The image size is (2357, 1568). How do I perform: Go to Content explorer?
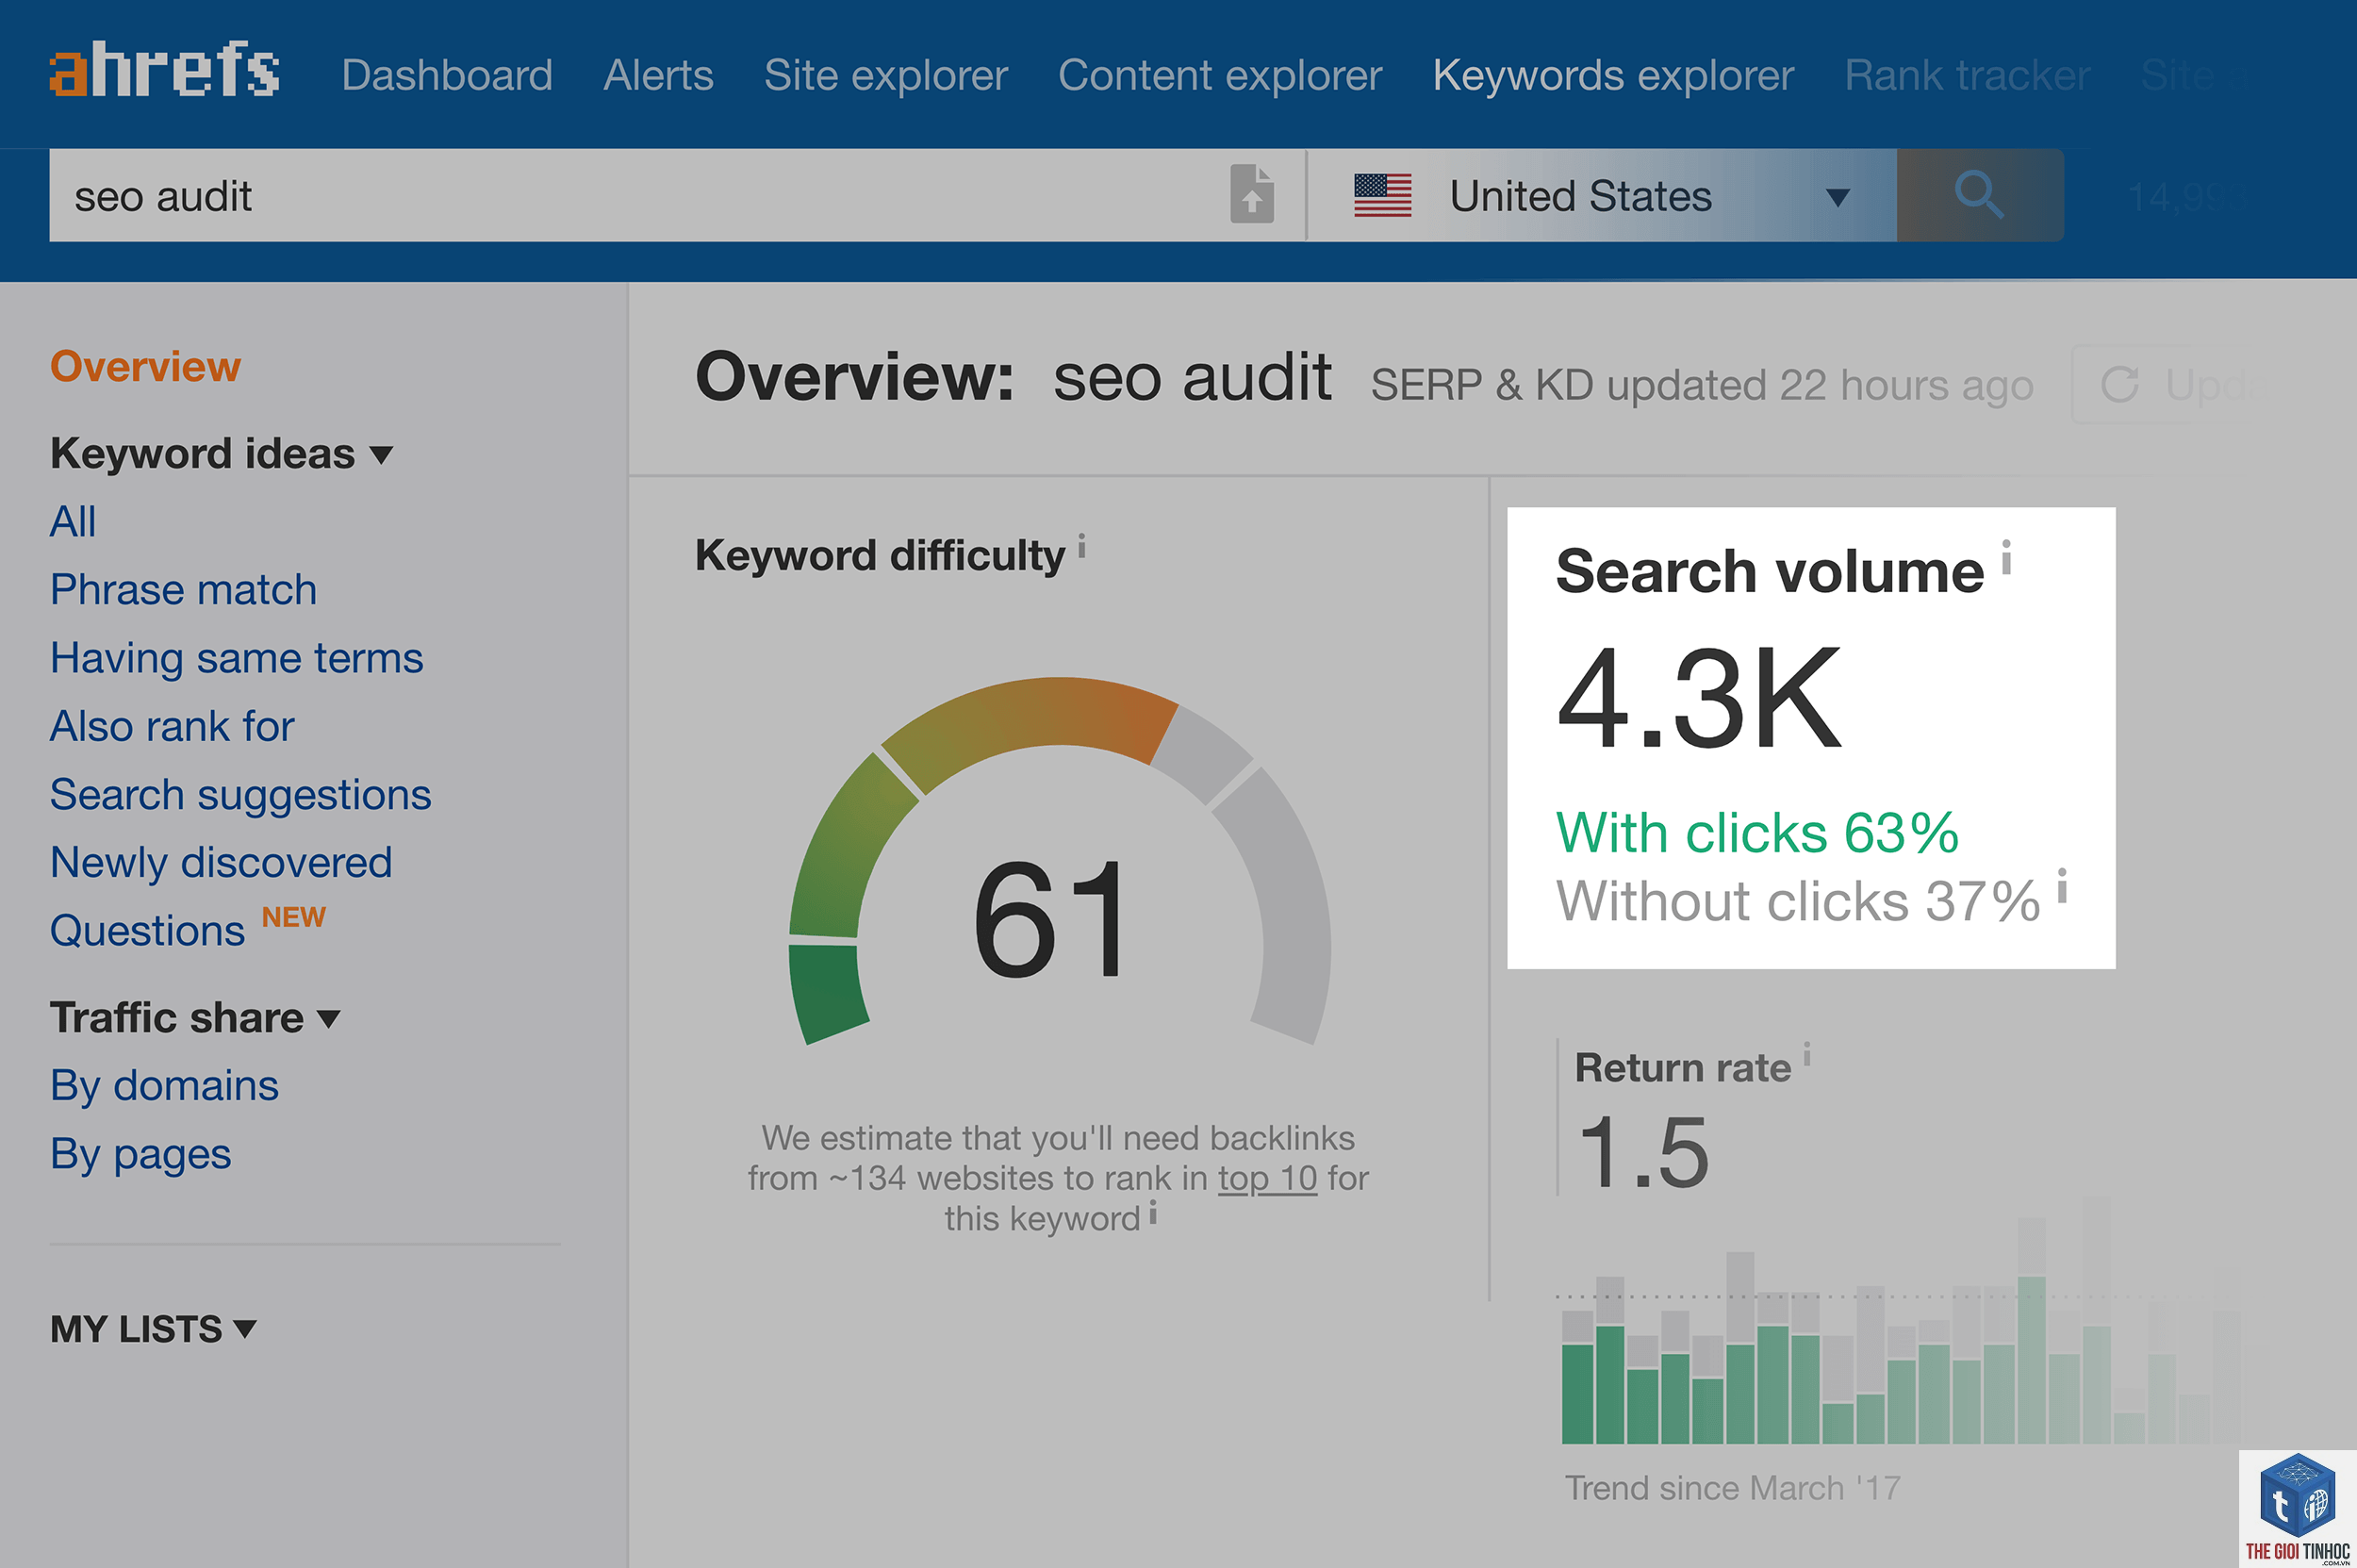click(x=1220, y=75)
